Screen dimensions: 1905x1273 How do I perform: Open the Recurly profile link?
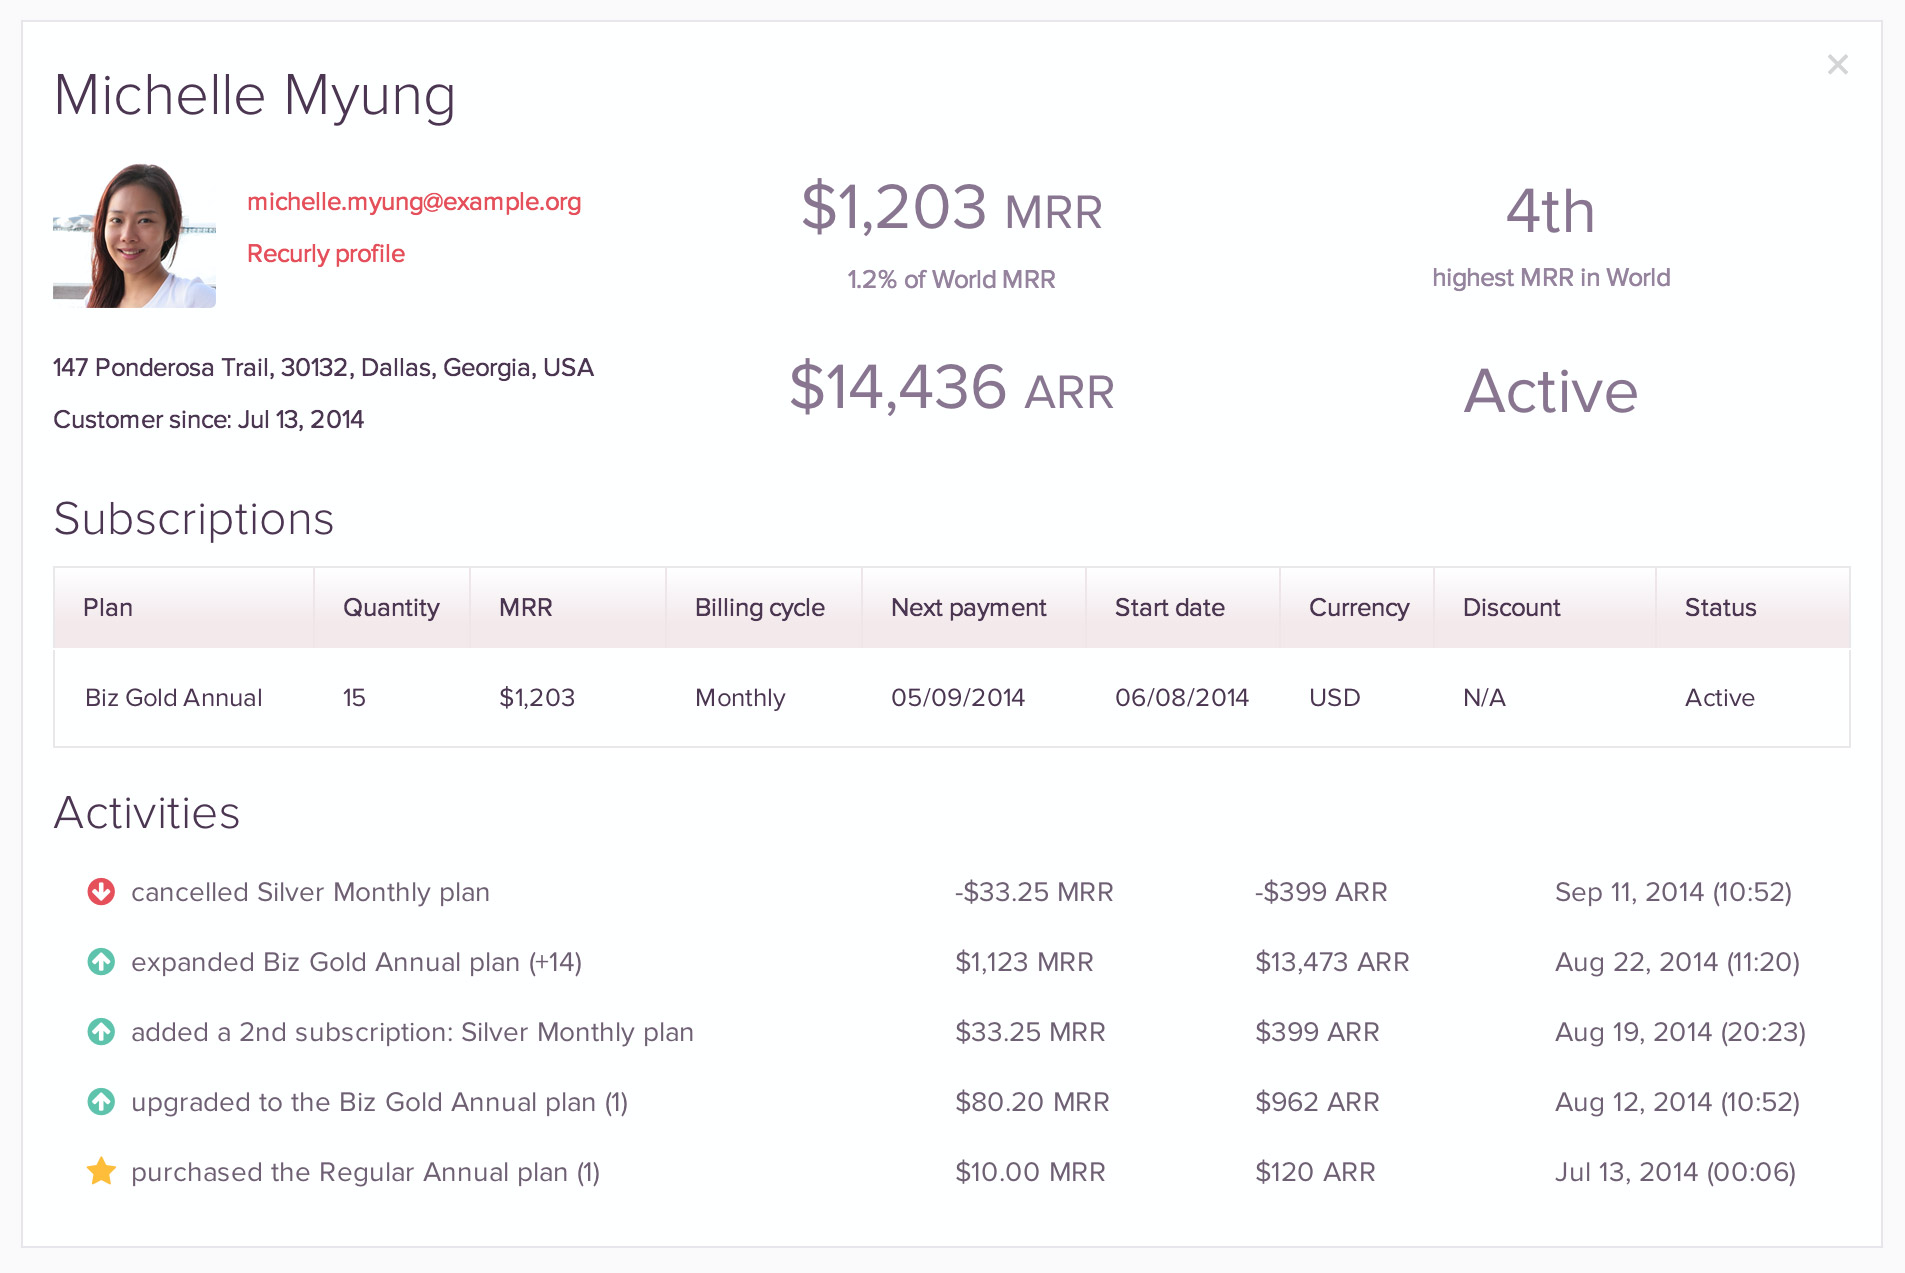(325, 253)
